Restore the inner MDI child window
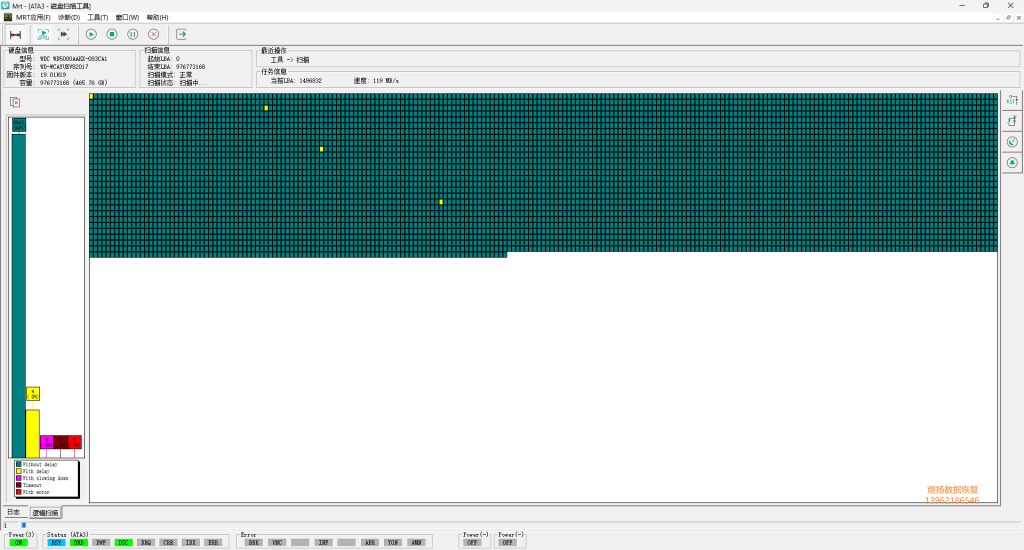 coord(1008,18)
